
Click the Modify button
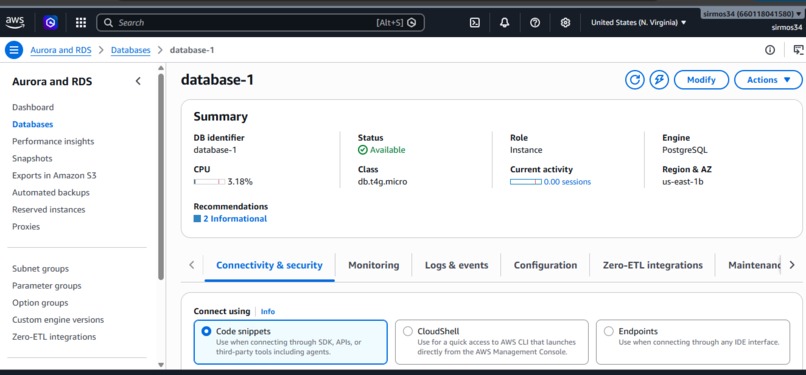tap(701, 80)
